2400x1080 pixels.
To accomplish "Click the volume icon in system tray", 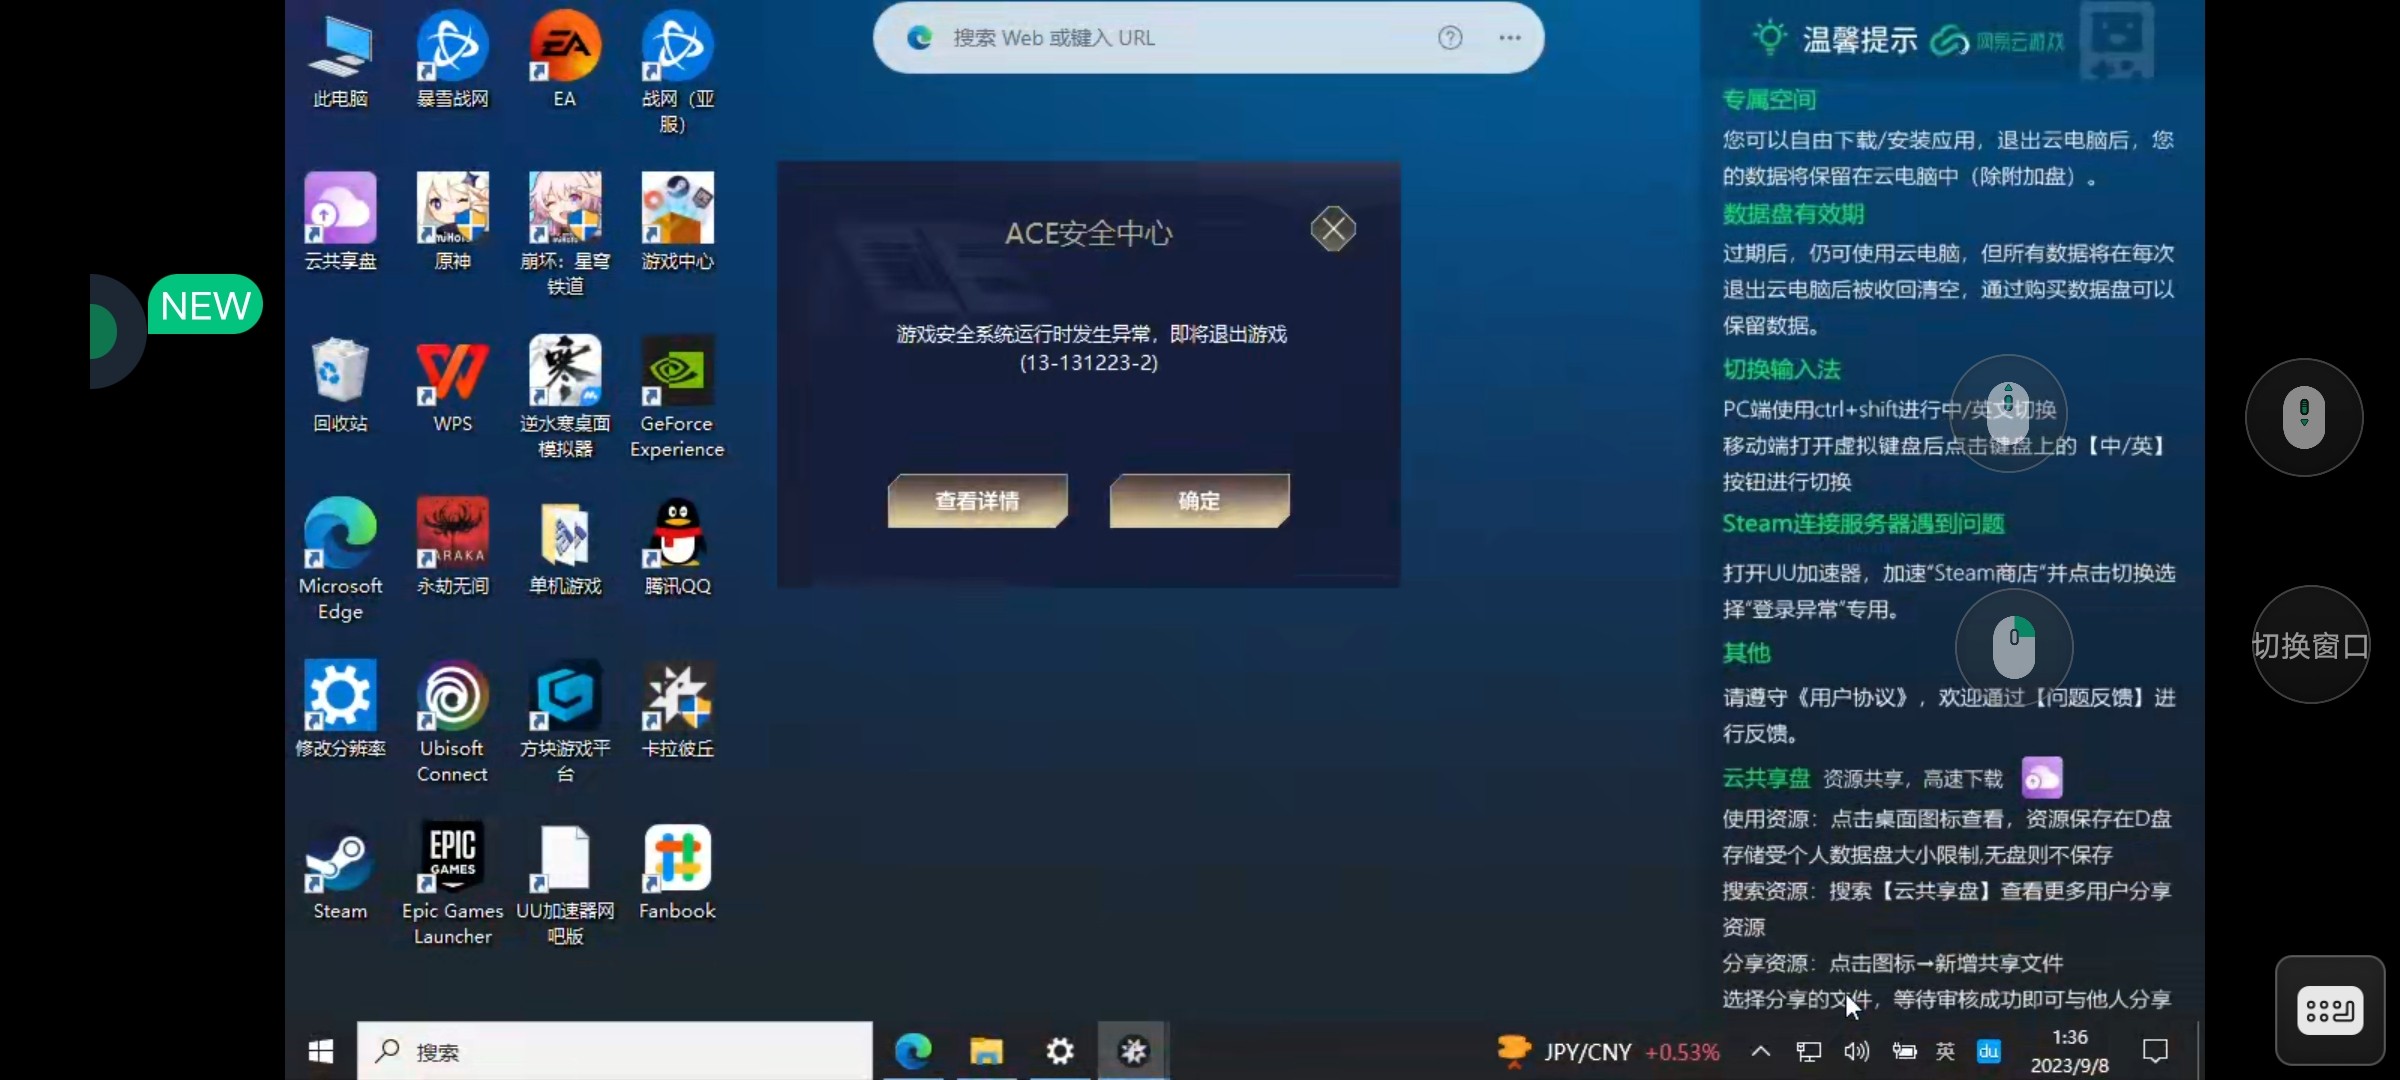I will click(x=1856, y=1051).
